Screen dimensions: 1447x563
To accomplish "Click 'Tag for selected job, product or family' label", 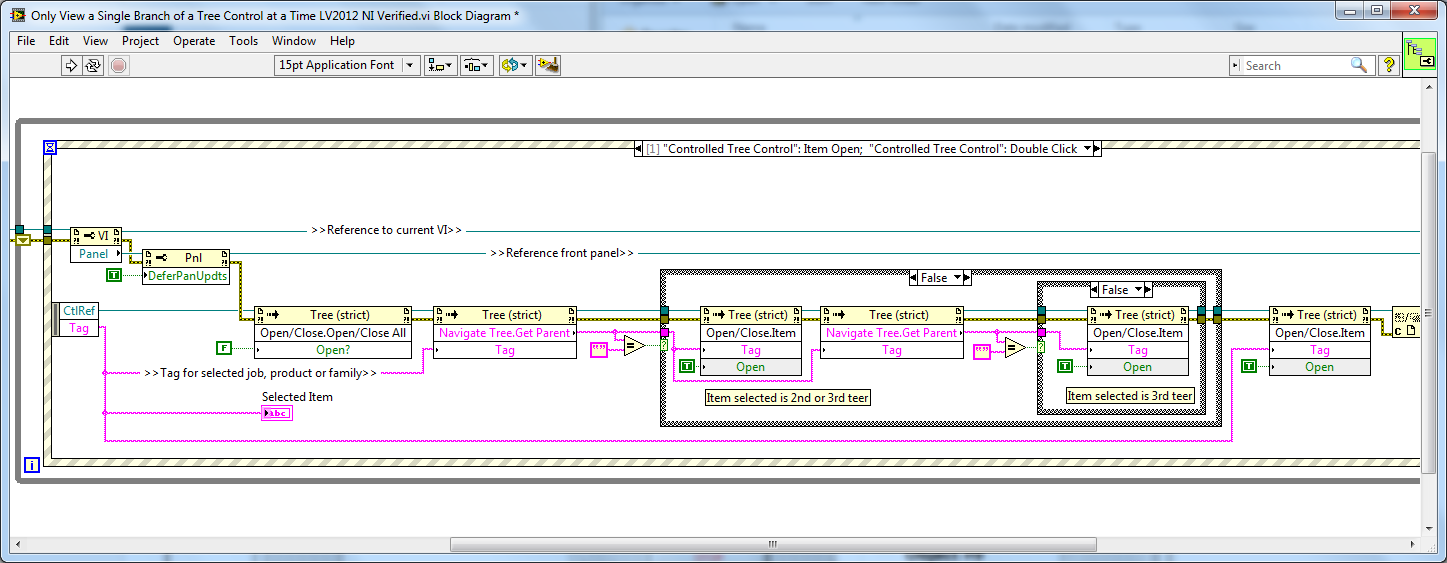I will pos(260,373).
